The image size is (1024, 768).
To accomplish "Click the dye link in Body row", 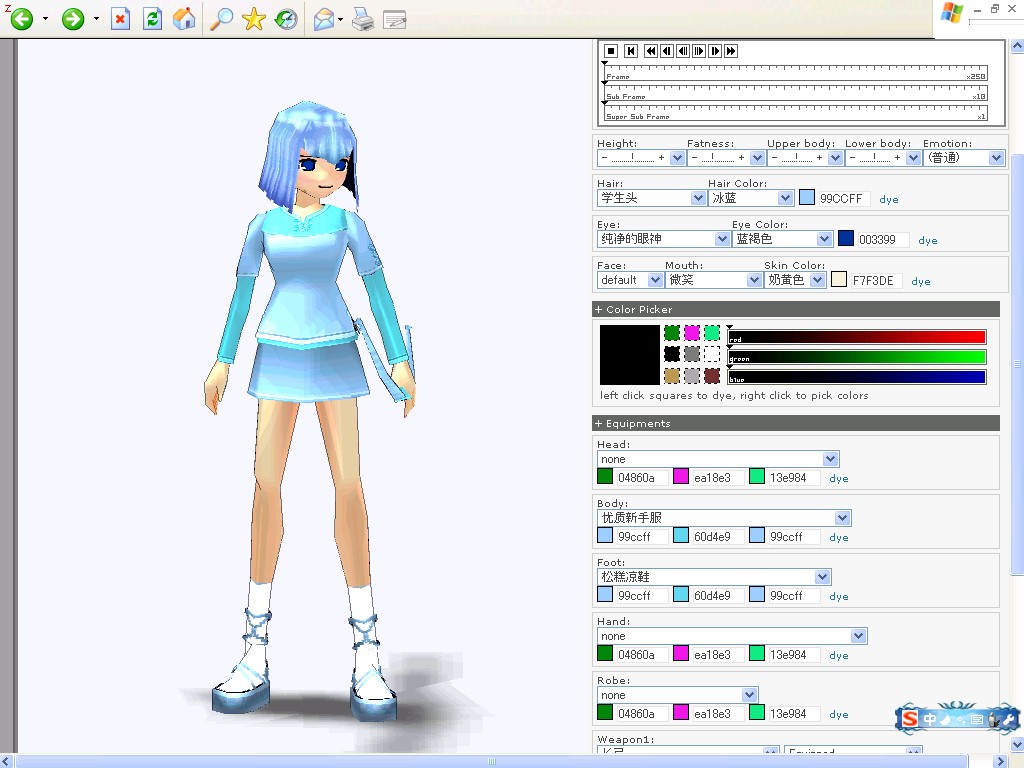I will tap(839, 538).
